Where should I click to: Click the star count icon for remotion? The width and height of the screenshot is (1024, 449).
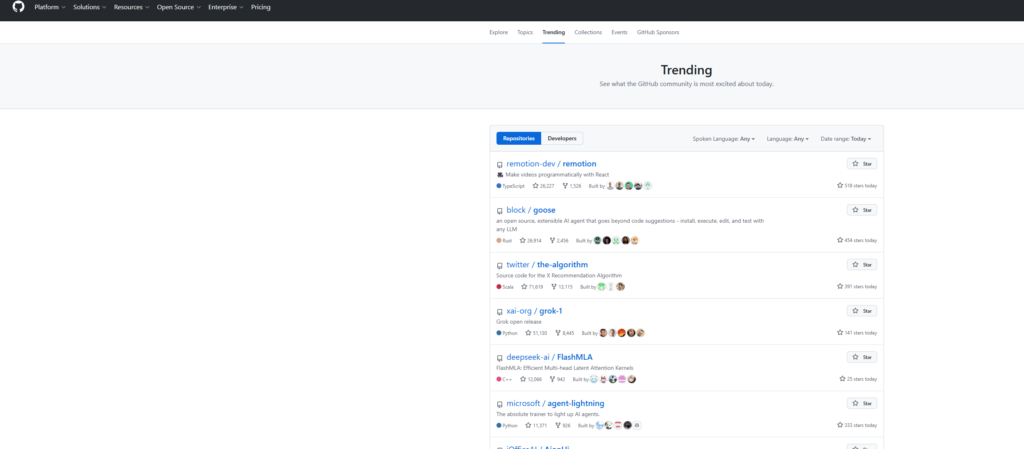[x=536, y=186]
